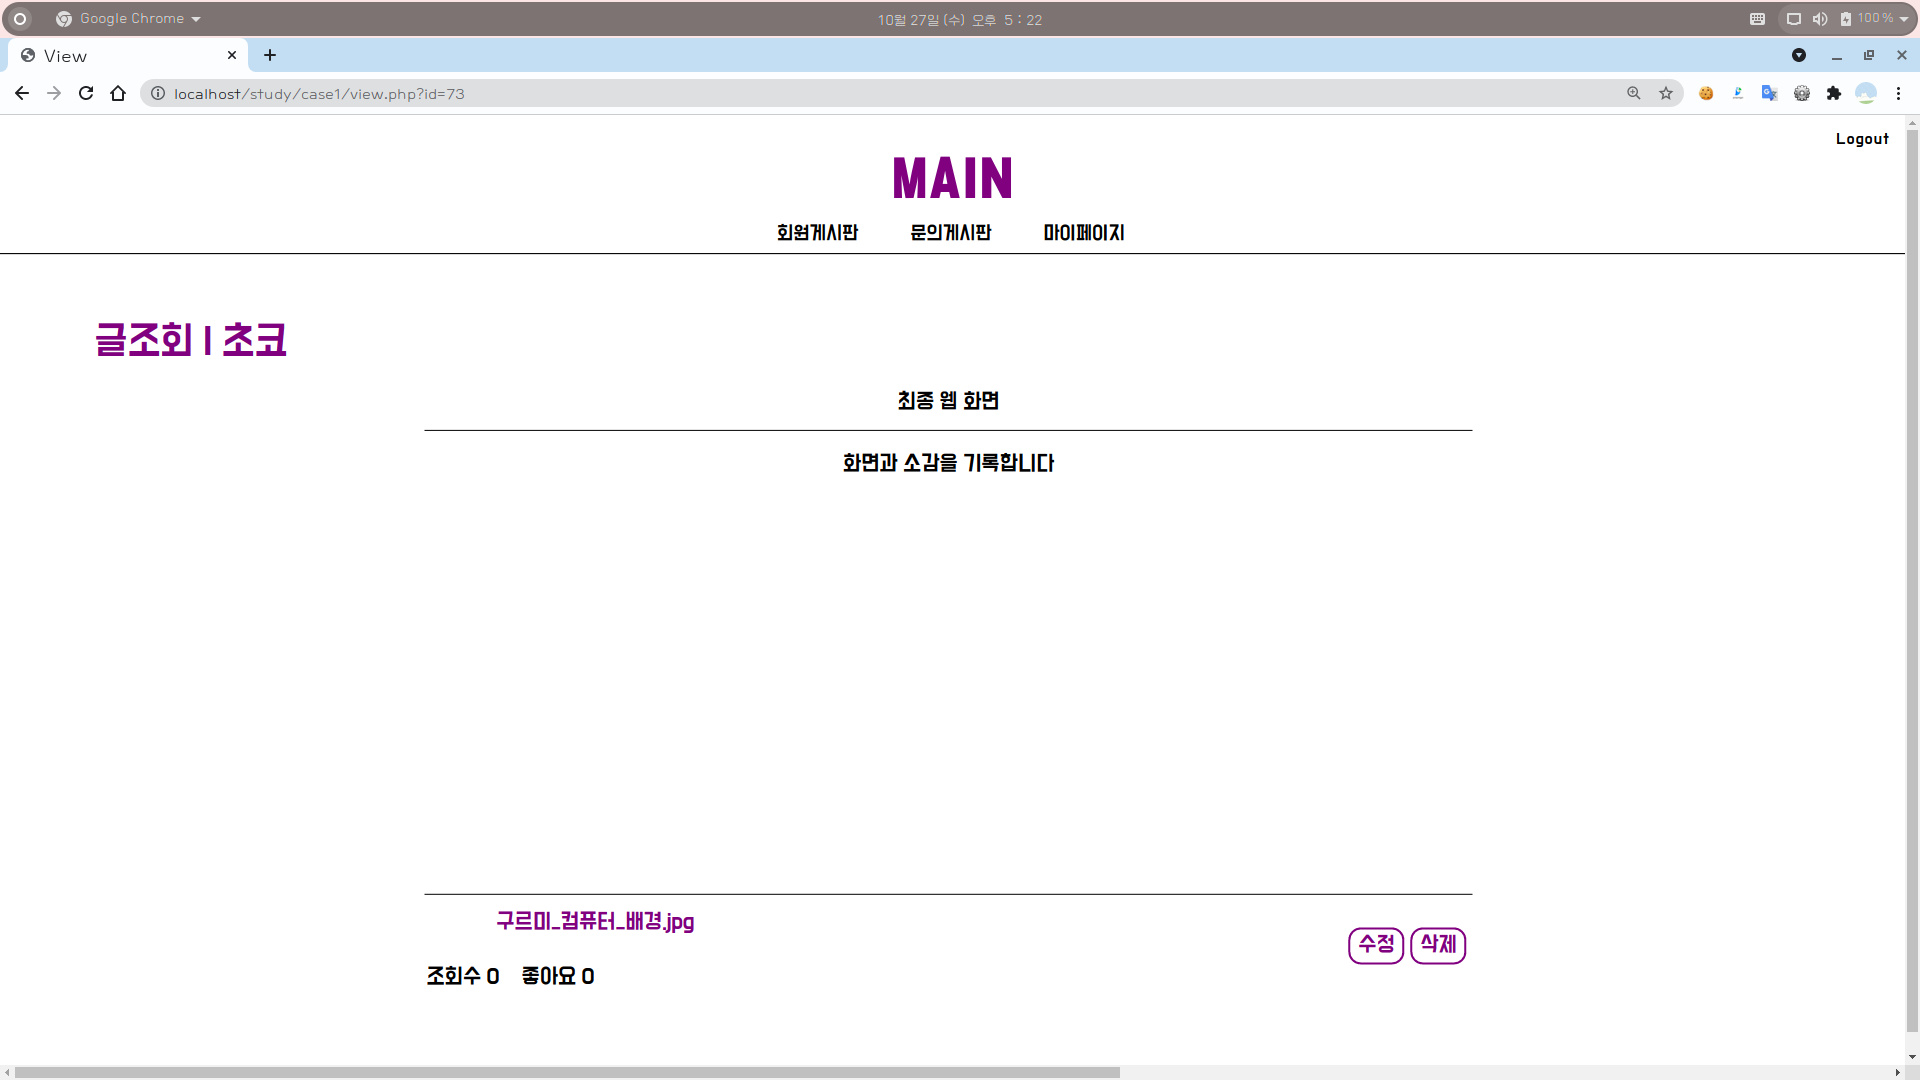Open the 마이페이지 menu
Screen dimensions: 1920x1080
click(x=1083, y=232)
